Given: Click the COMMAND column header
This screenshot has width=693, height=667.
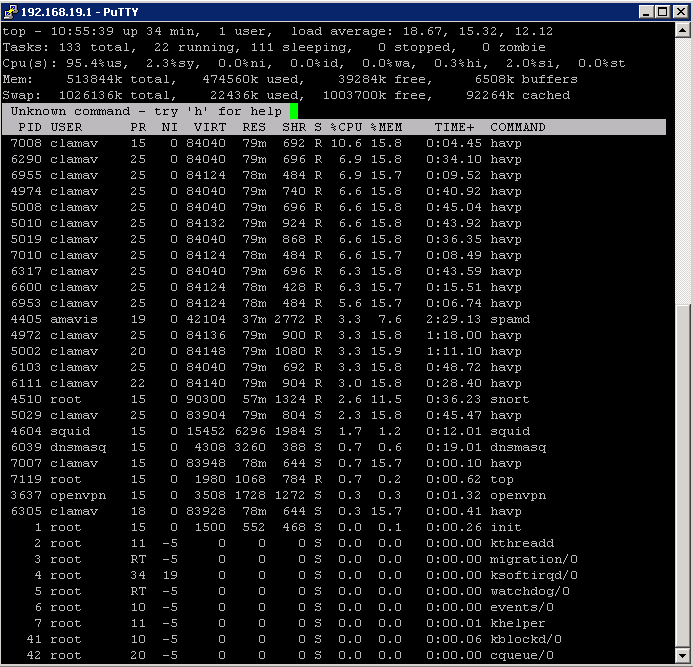Looking at the screenshot, I should click(517, 127).
